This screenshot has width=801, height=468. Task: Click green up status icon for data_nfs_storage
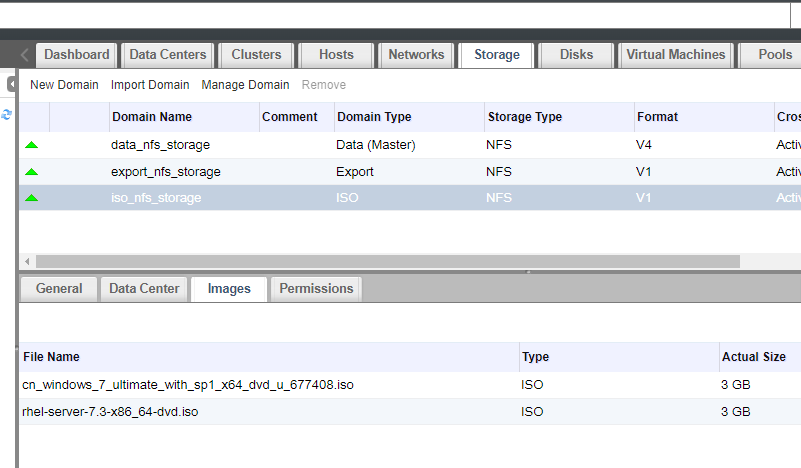(x=32, y=145)
